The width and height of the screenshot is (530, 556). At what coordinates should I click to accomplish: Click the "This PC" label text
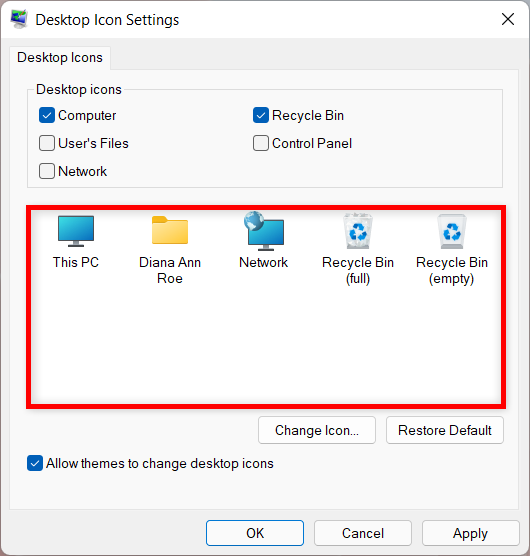76,262
